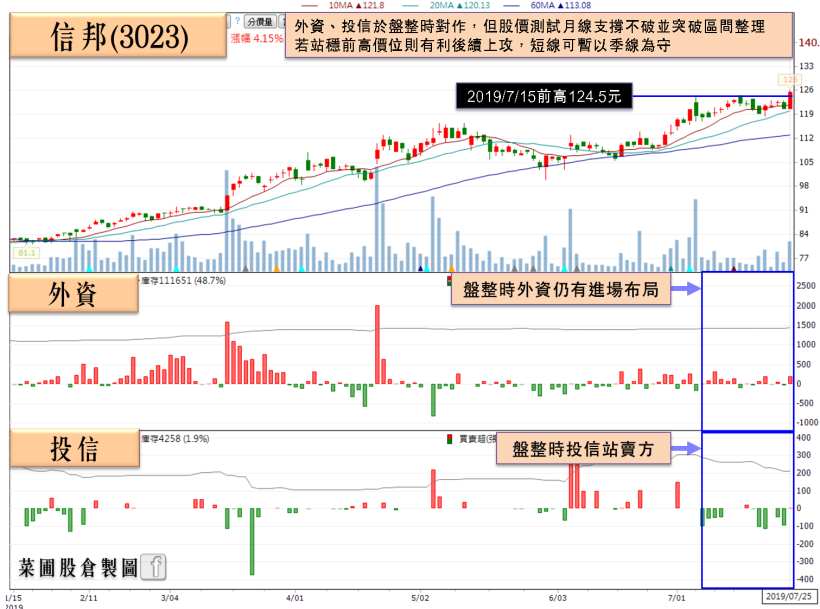
Task: Click the 庫存111651 (48.7%) holdings text
Action: [183, 281]
